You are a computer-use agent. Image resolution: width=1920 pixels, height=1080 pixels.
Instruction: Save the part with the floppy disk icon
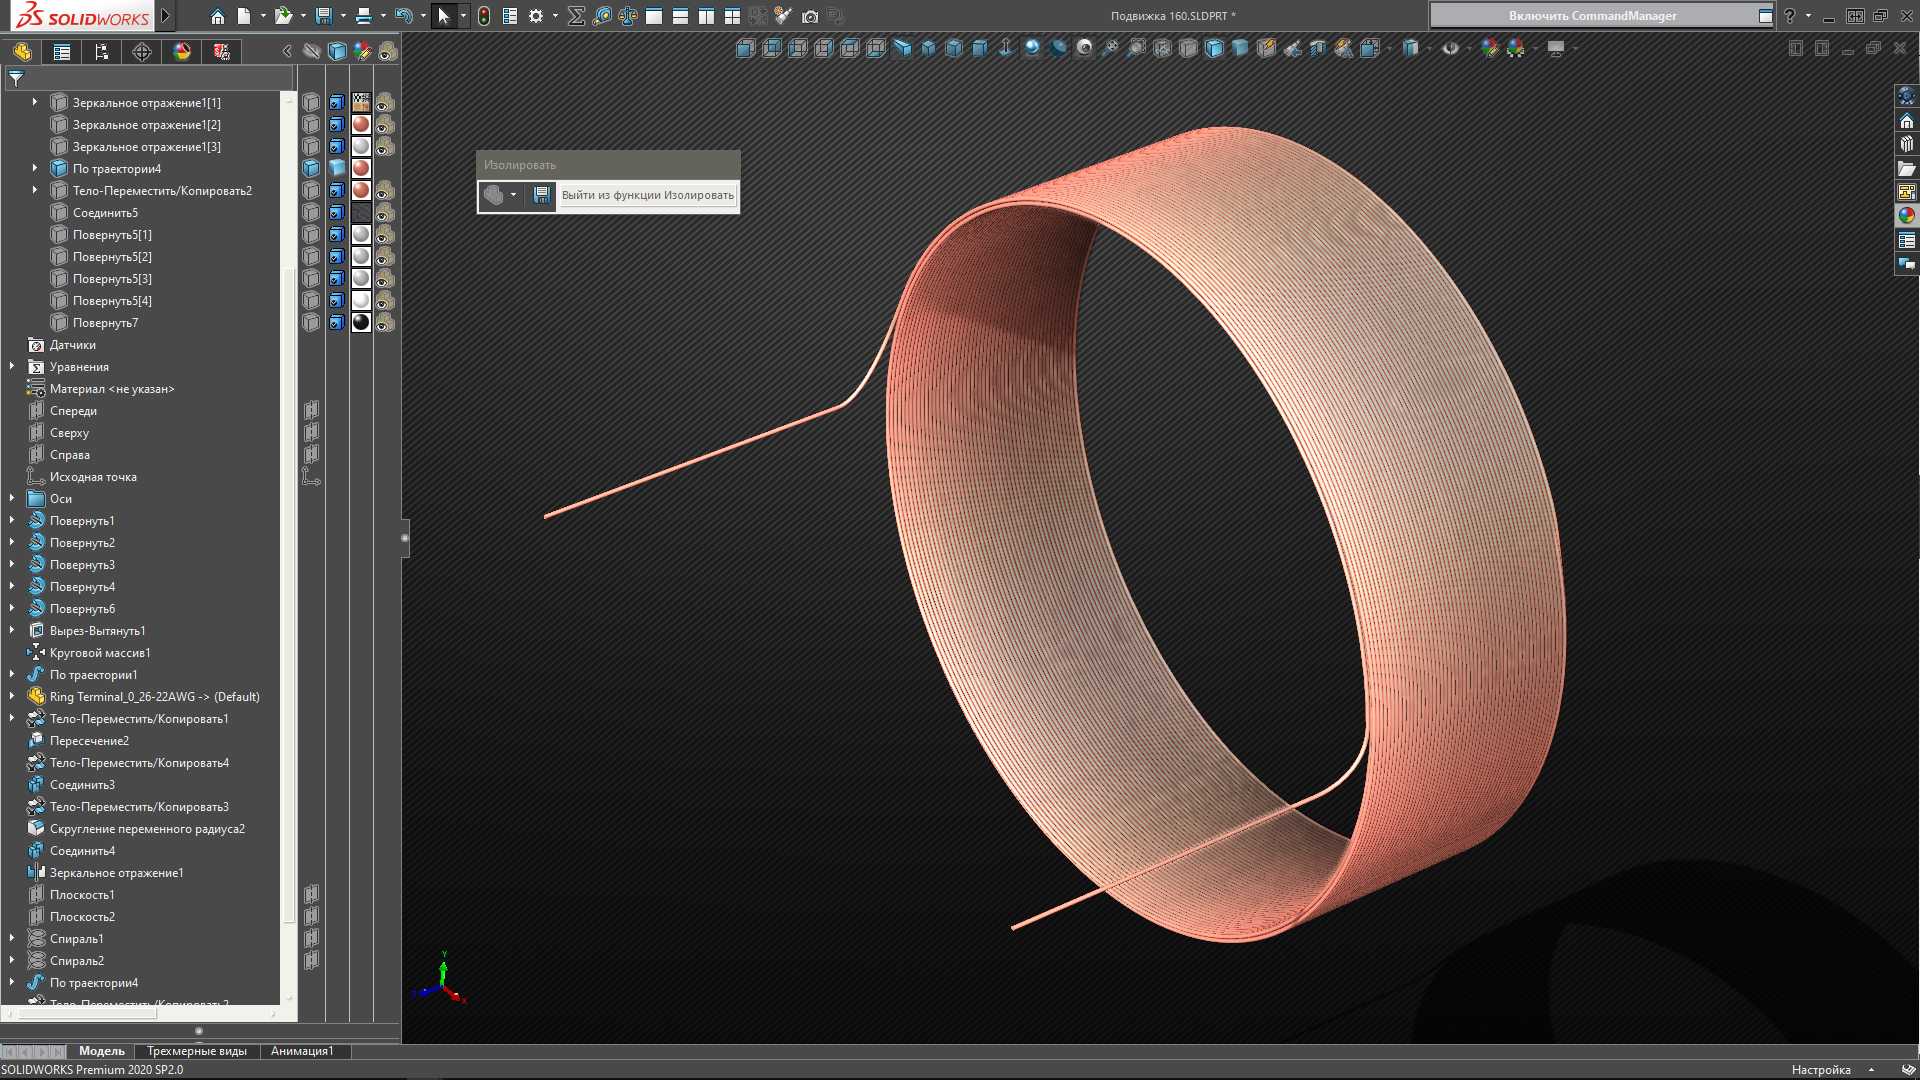[x=323, y=16]
